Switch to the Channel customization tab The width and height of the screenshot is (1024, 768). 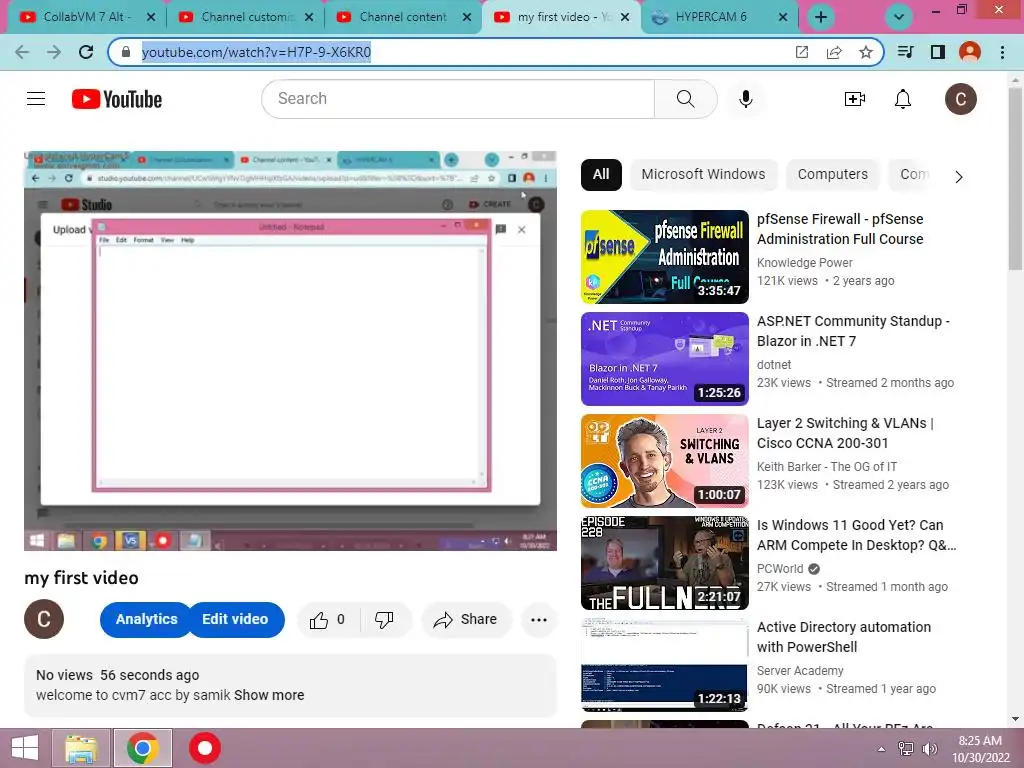pyautogui.click(x=246, y=17)
